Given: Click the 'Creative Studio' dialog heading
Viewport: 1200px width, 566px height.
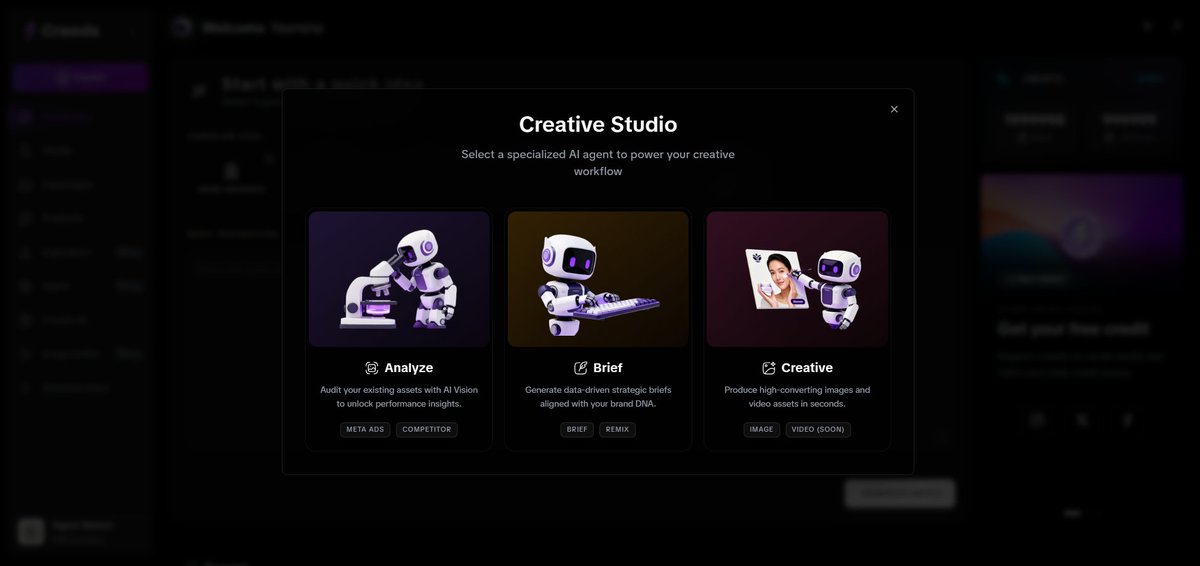Looking at the screenshot, I should coord(598,125).
